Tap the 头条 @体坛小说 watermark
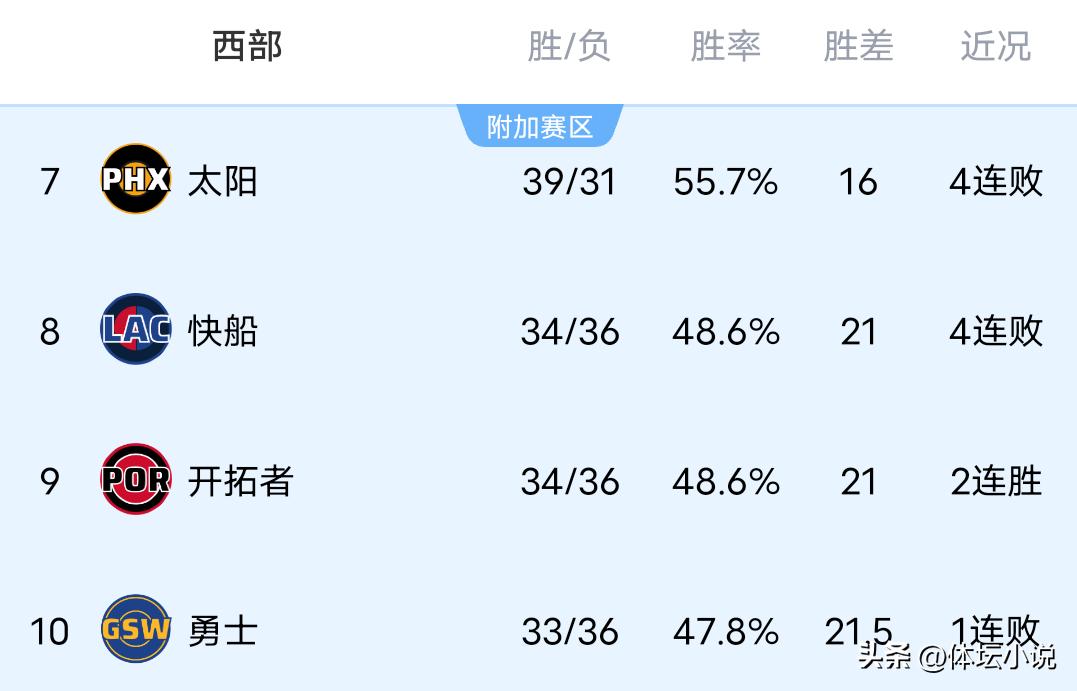The height and width of the screenshot is (691, 1077). 956,657
